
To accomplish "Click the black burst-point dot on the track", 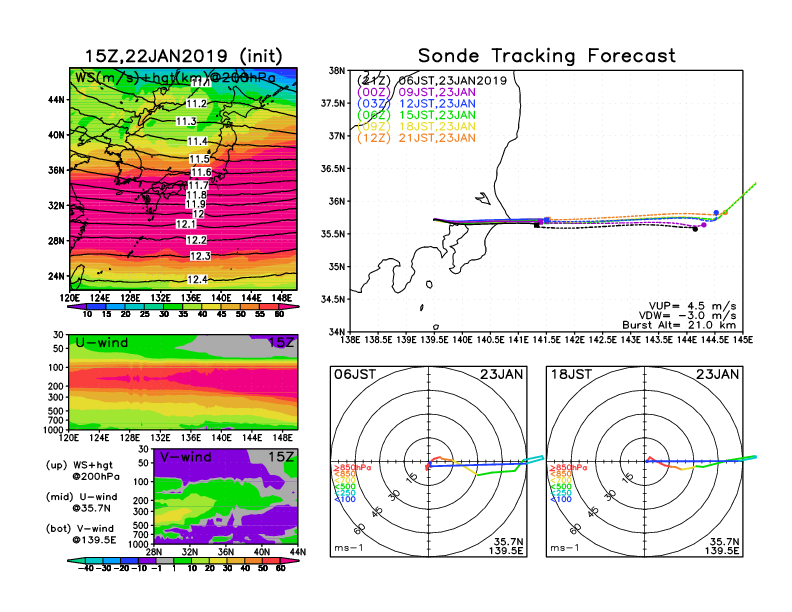I will tap(695, 229).
